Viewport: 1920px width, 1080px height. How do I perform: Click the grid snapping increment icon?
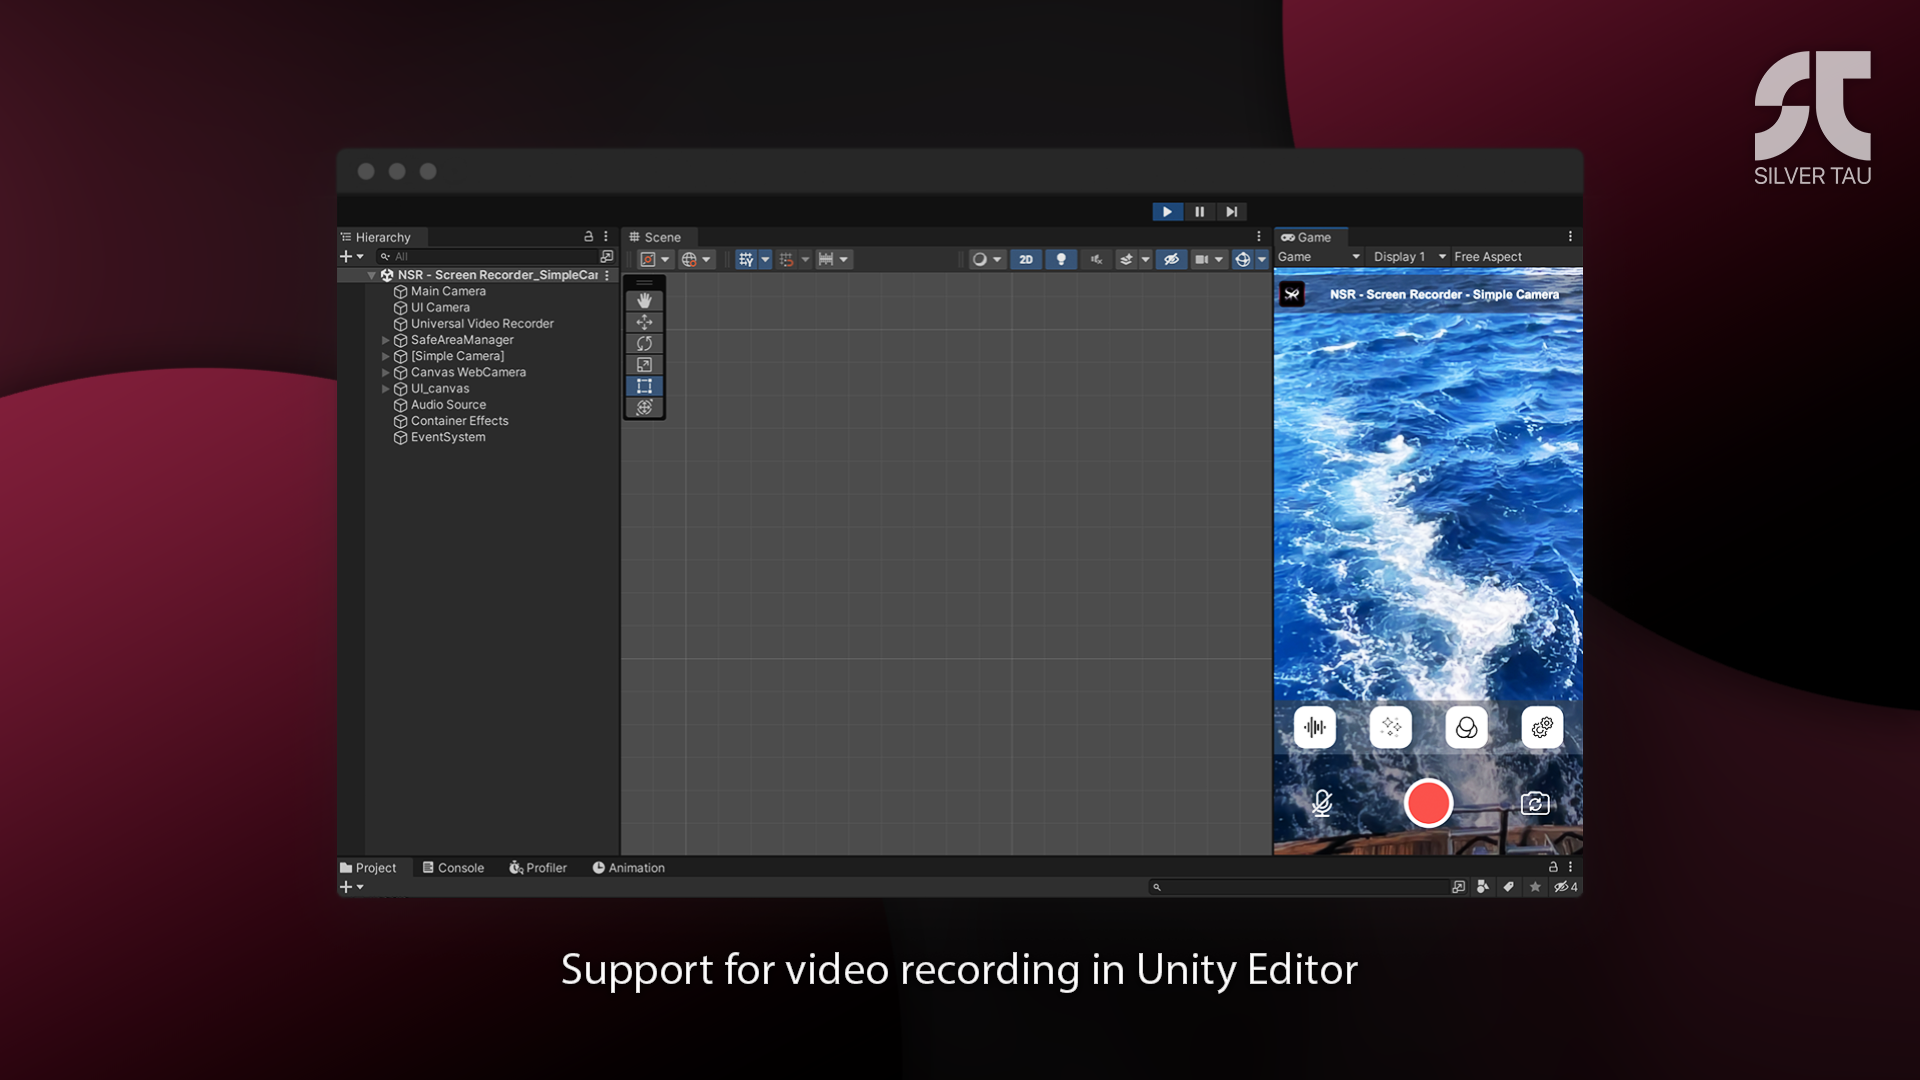pos(786,259)
